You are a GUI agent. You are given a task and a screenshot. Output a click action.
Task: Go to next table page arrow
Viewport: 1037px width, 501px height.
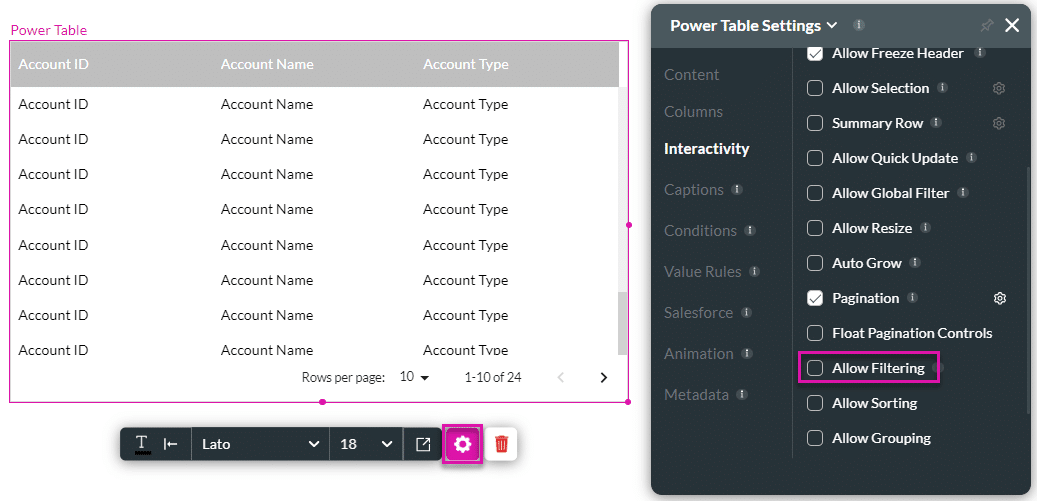point(603,377)
